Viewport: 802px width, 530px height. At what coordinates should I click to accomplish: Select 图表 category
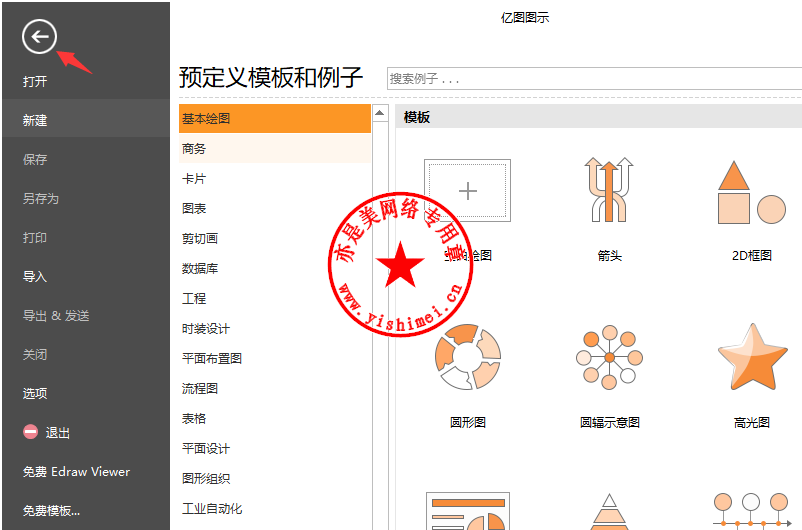194,209
